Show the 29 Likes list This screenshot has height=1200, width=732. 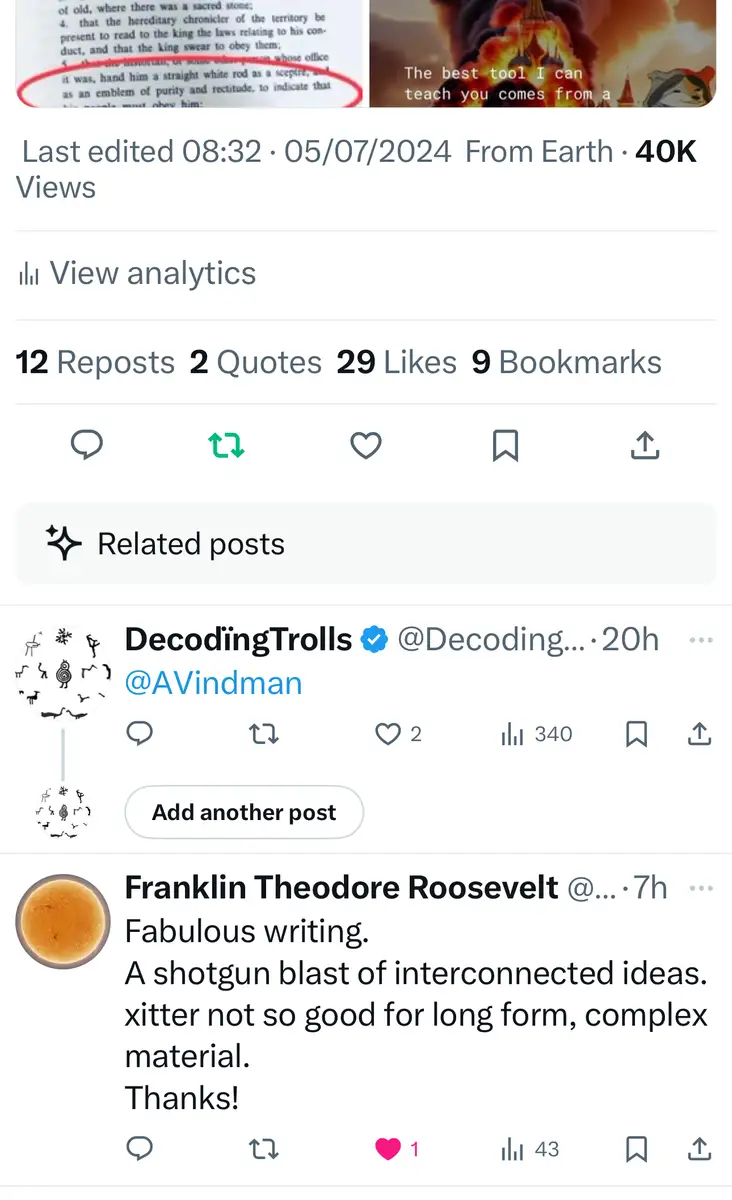pos(396,362)
